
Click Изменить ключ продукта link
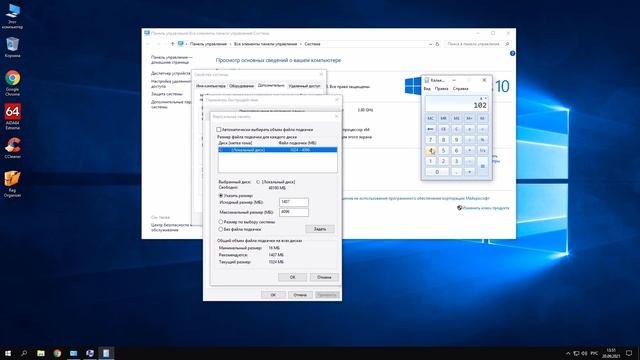coord(486,208)
